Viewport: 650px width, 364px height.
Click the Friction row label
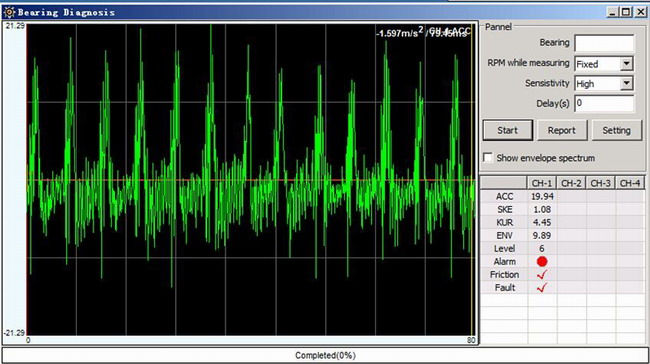click(504, 274)
